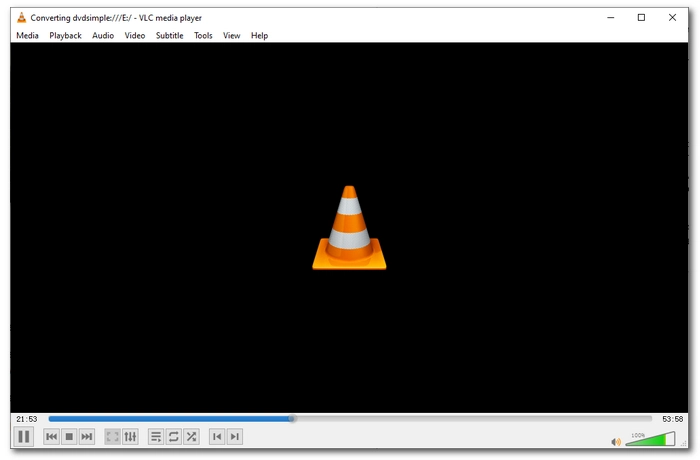
Task: Minimize the VLC window
Action: pos(611,17)
